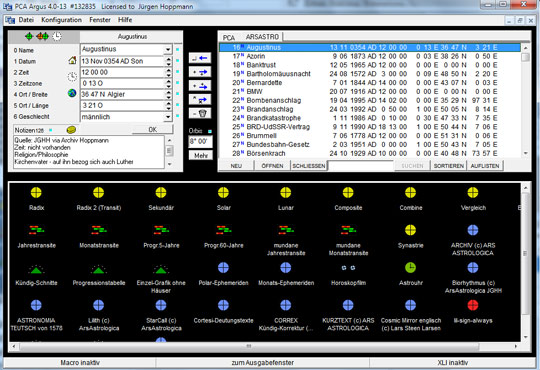
Task: Open Jahrestransite listing
Action: point(36,230)
